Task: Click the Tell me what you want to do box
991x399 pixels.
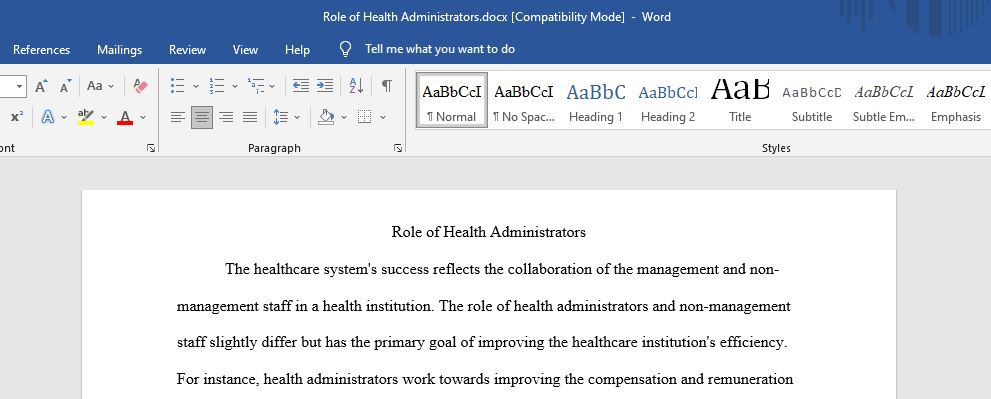Action: pos(427,49)
